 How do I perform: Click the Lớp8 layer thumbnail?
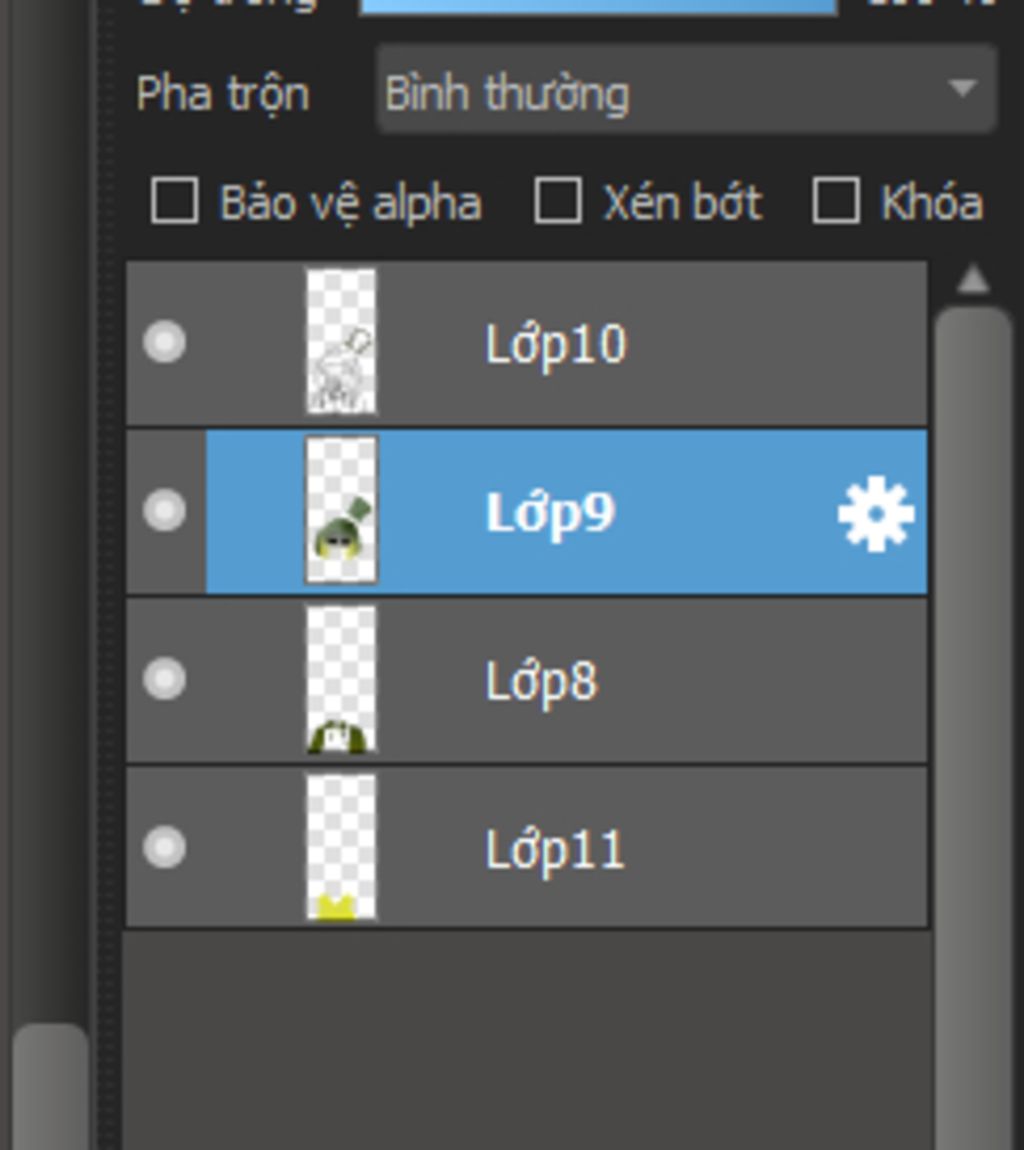coord(340,678)
